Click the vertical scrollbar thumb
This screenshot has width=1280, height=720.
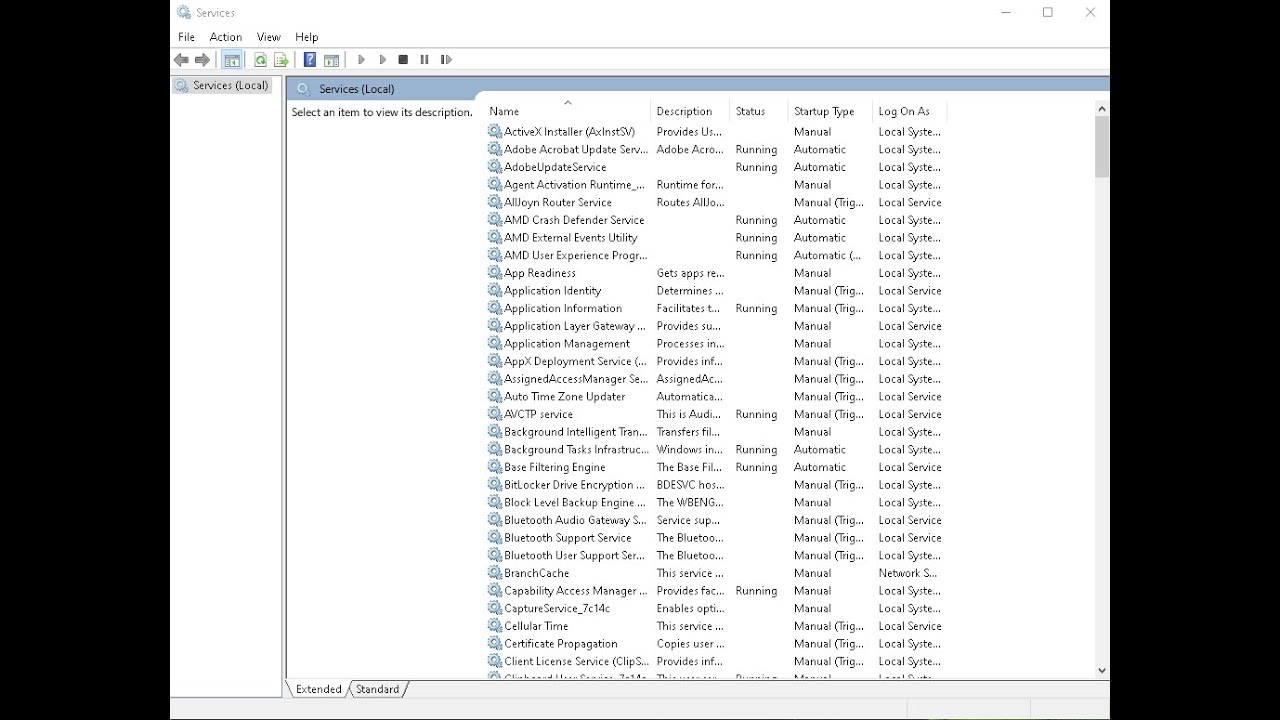click(1102, 147)
